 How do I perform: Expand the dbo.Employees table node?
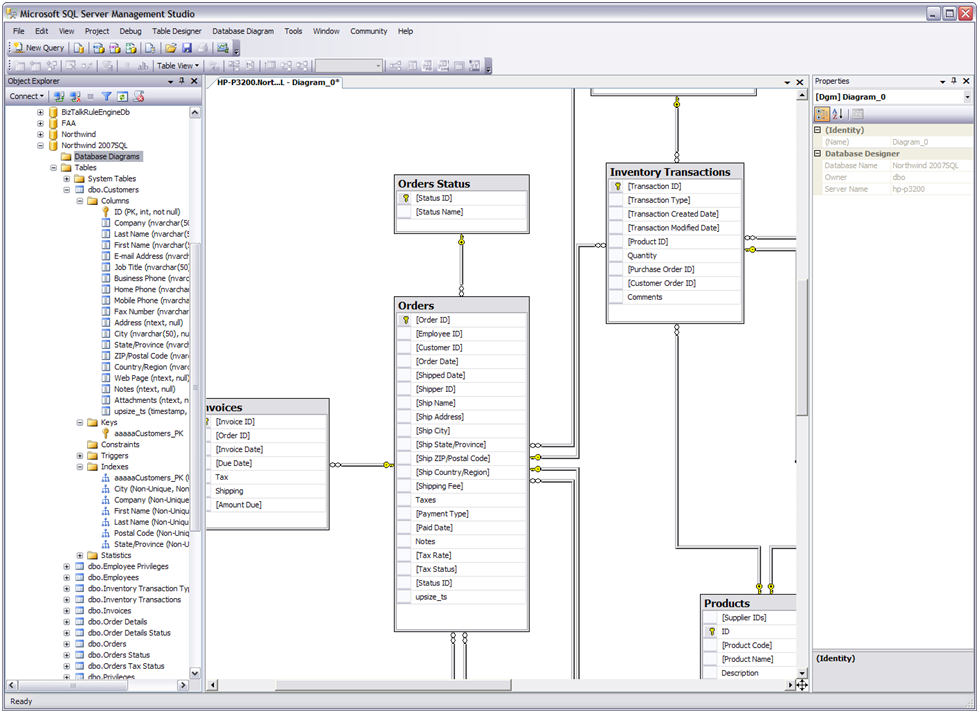67,578
